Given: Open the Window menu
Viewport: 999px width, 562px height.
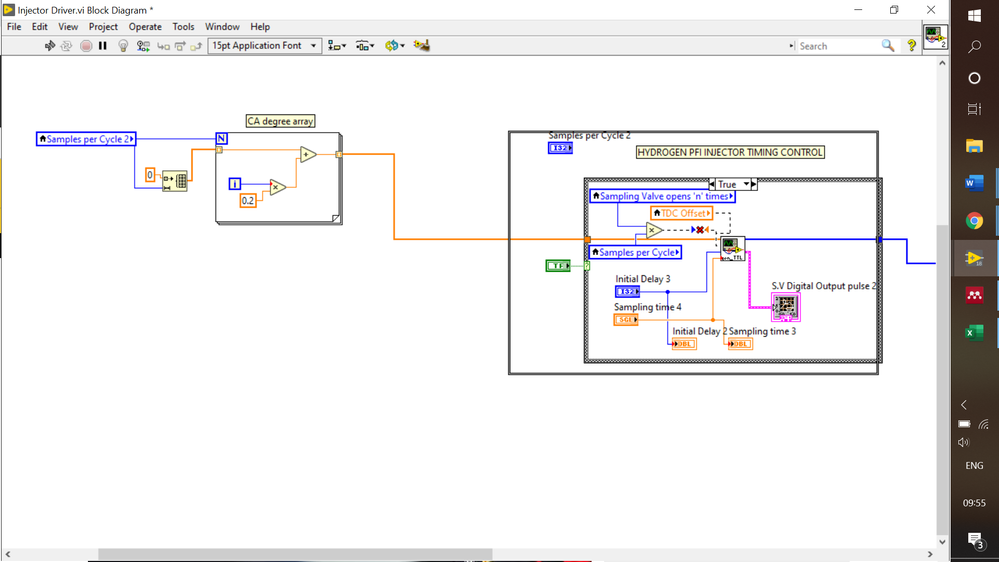Looking at the screenshot, I should [x=222, y=27].
